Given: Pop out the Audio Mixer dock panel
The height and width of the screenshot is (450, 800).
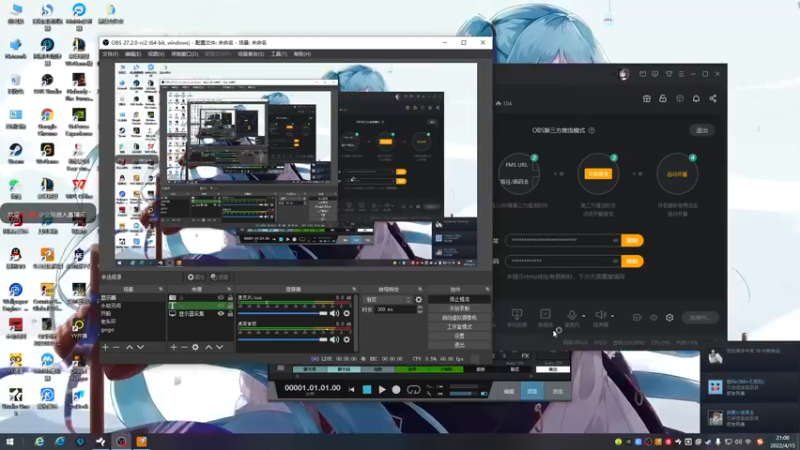Looking at the screenshot, I should 354,289.
